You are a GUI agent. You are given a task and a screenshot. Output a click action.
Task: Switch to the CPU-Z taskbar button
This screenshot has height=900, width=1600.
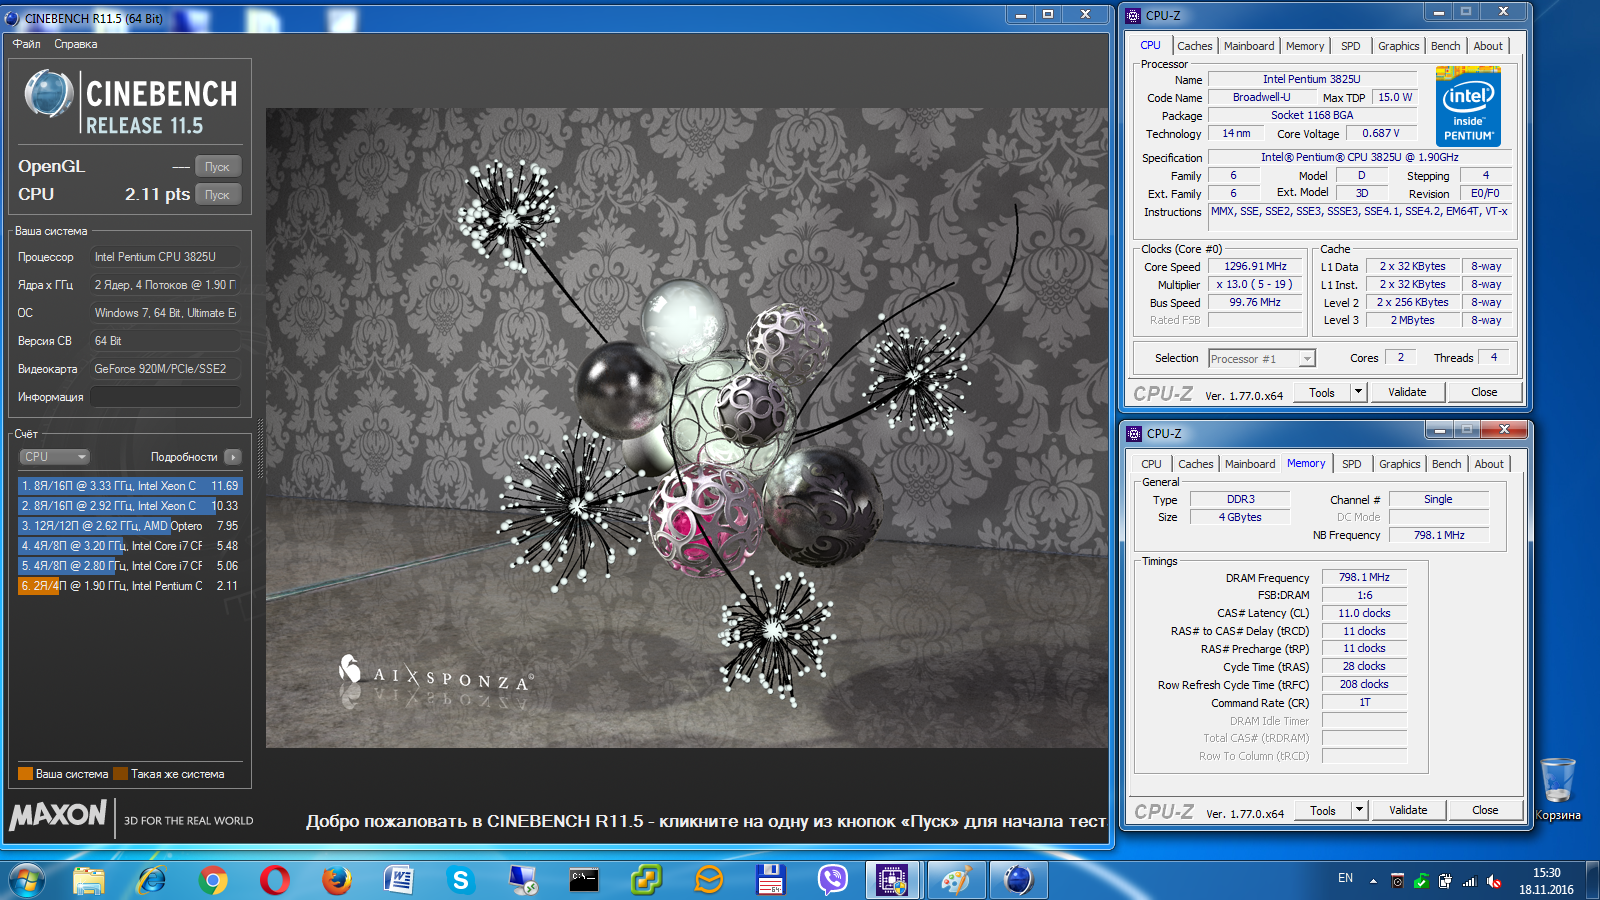893,880
